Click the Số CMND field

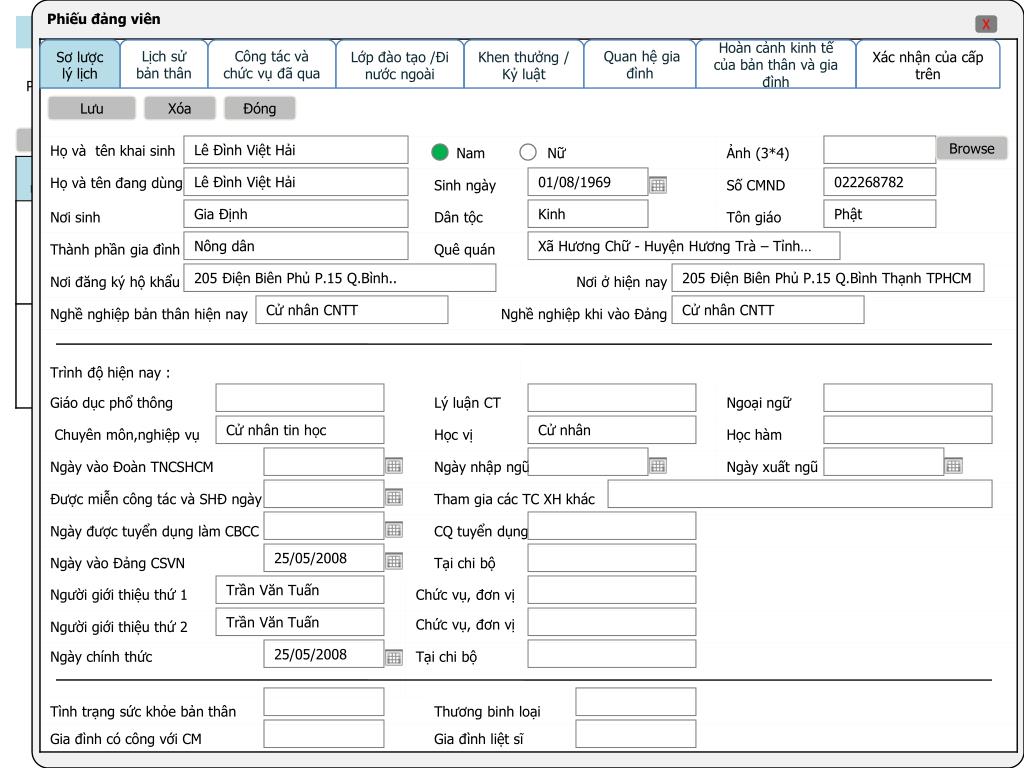click(880, 182)
